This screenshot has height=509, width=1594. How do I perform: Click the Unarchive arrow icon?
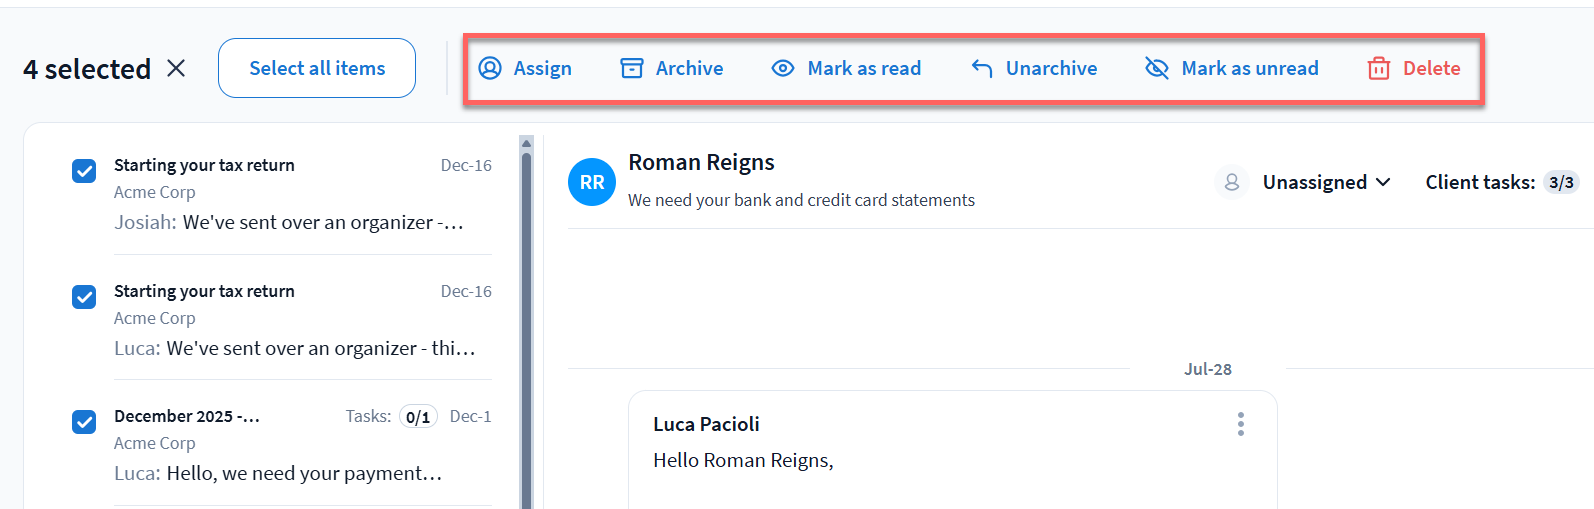click(x=982, y=68)
